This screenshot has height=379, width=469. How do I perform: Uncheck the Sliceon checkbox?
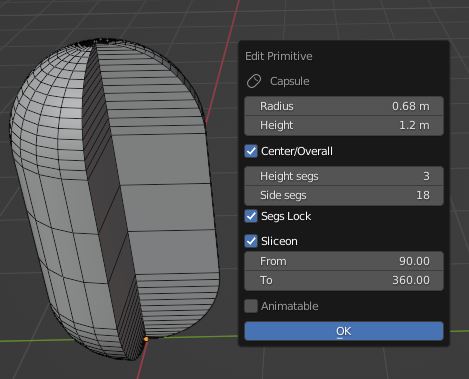tap(251, 241)
